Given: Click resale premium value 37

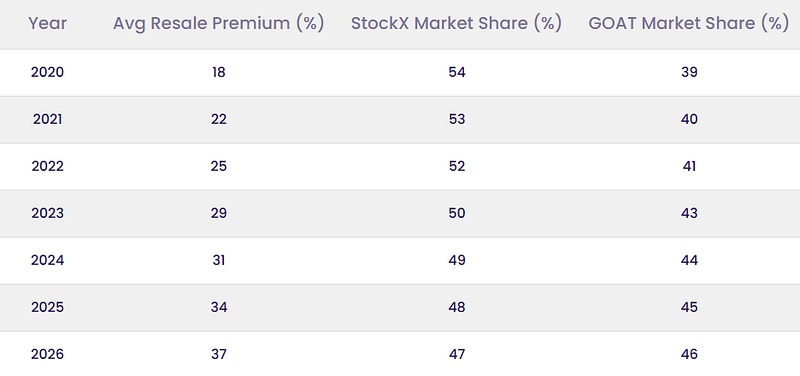Looking at the screenshot, I should tap(218, 355).
